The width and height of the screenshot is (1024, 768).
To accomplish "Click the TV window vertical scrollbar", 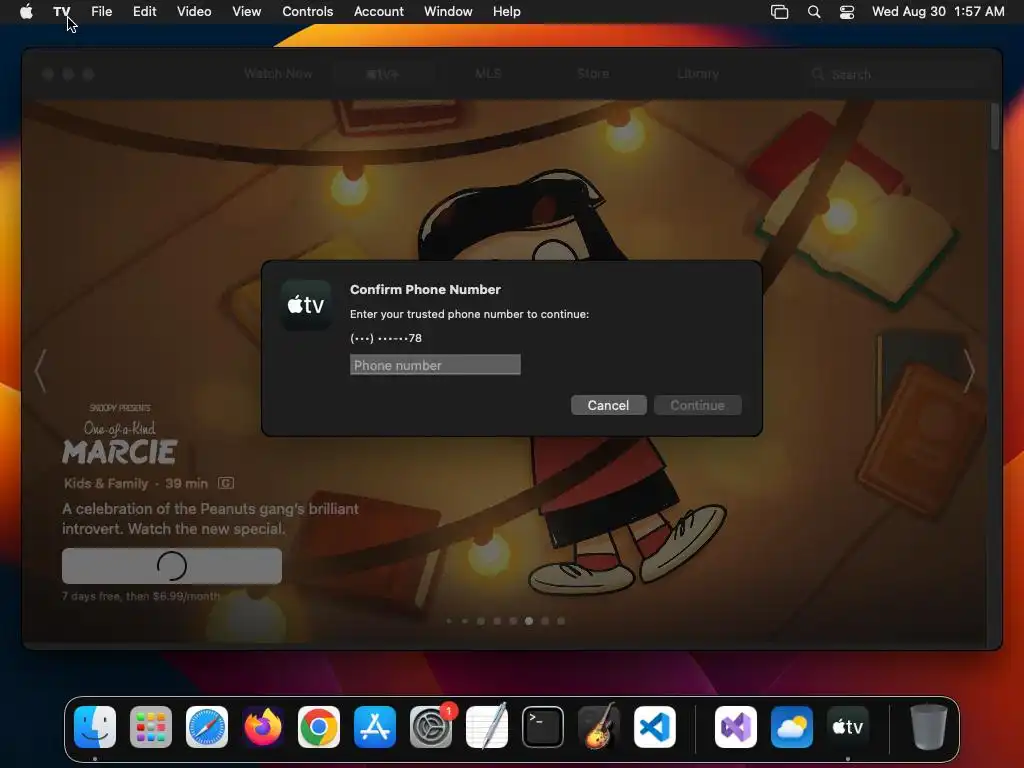I will pos(995,126).
